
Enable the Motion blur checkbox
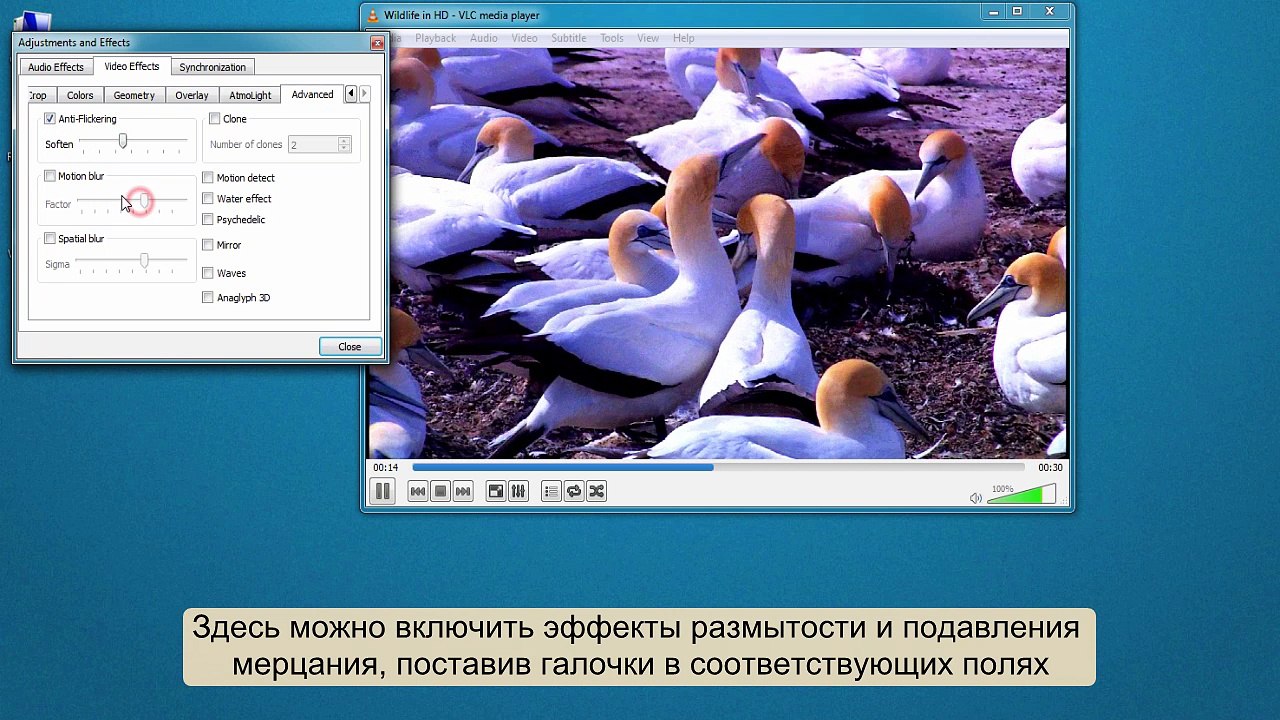(50, 176)
